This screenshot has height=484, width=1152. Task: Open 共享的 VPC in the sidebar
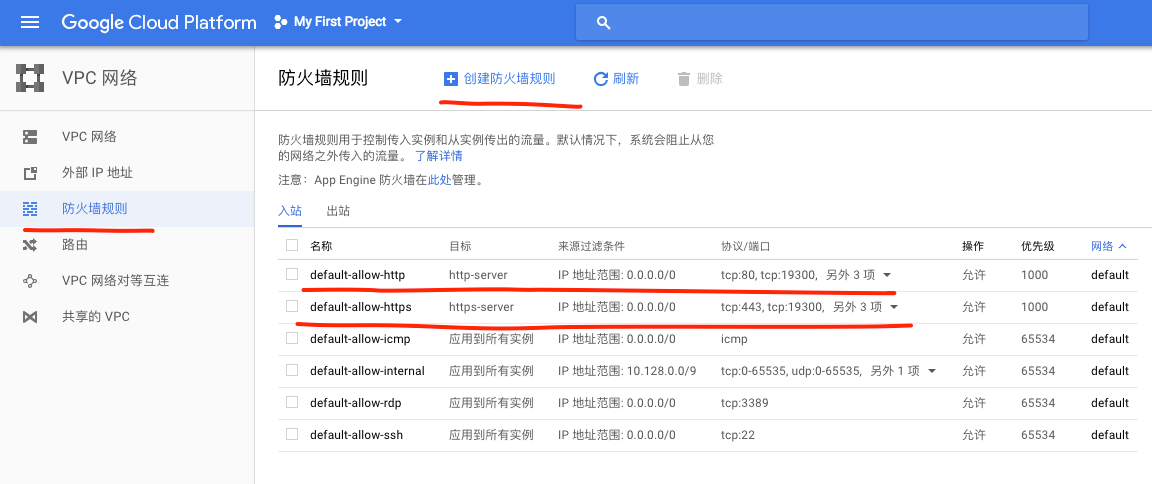point(127,317)
